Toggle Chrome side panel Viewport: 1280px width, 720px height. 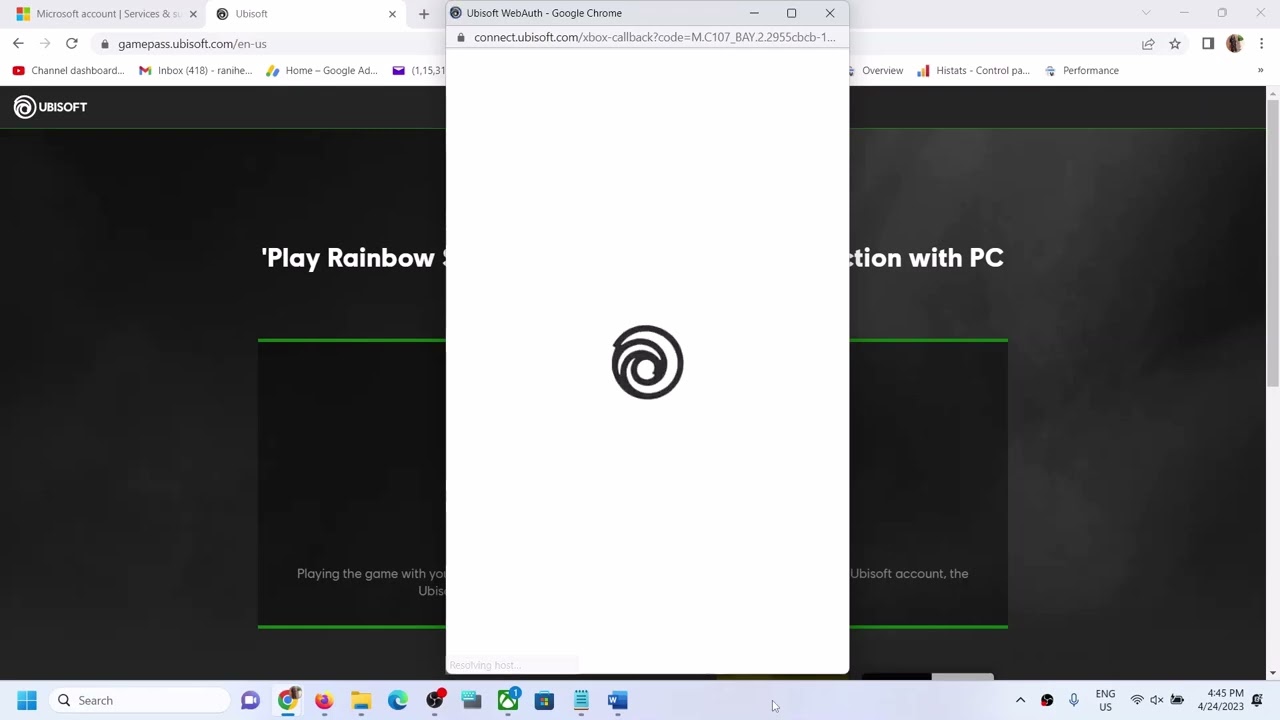(1208, 44)
